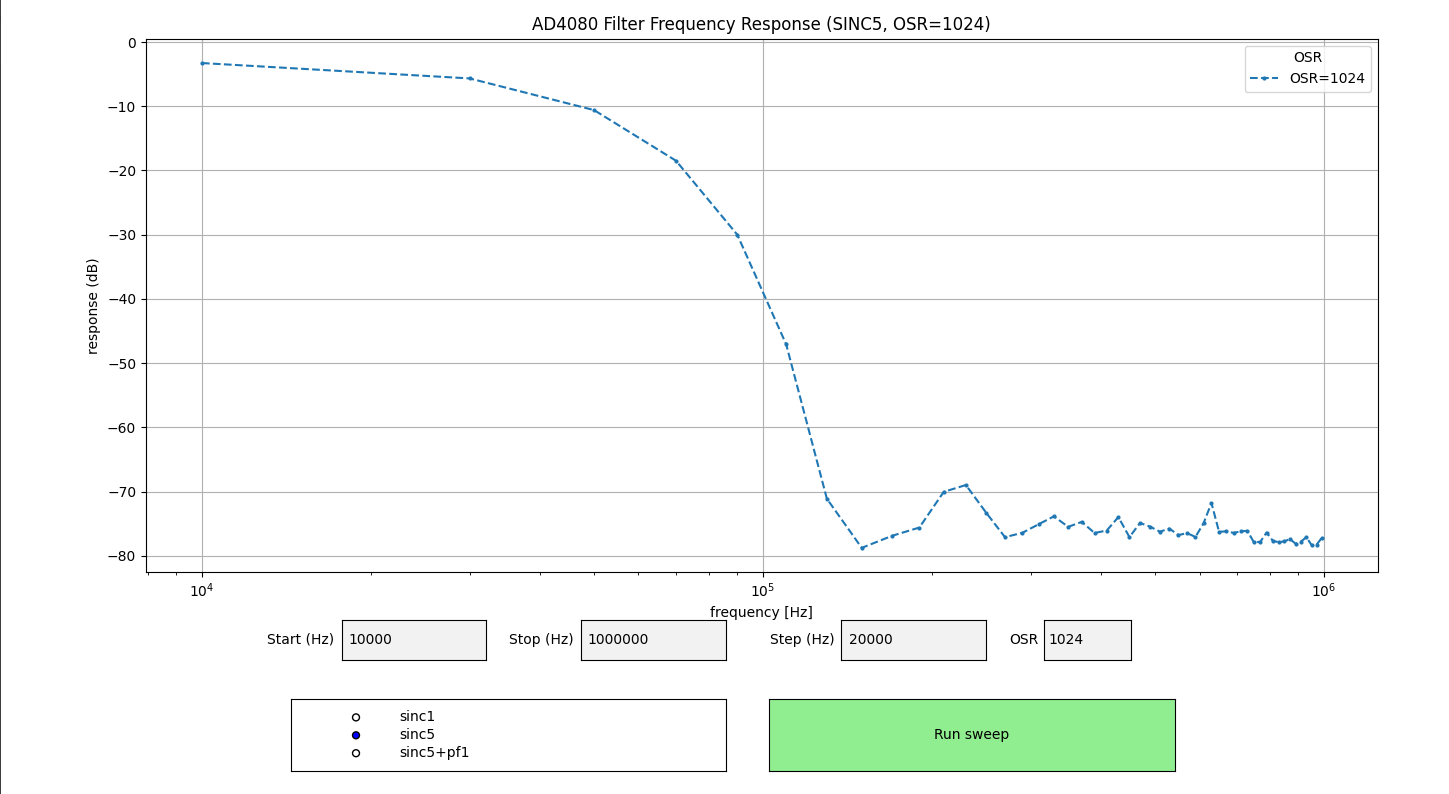Click the -50 y-axis tick label
The width and height of the screenshot is (1449, 794).
tap(124, 364)
